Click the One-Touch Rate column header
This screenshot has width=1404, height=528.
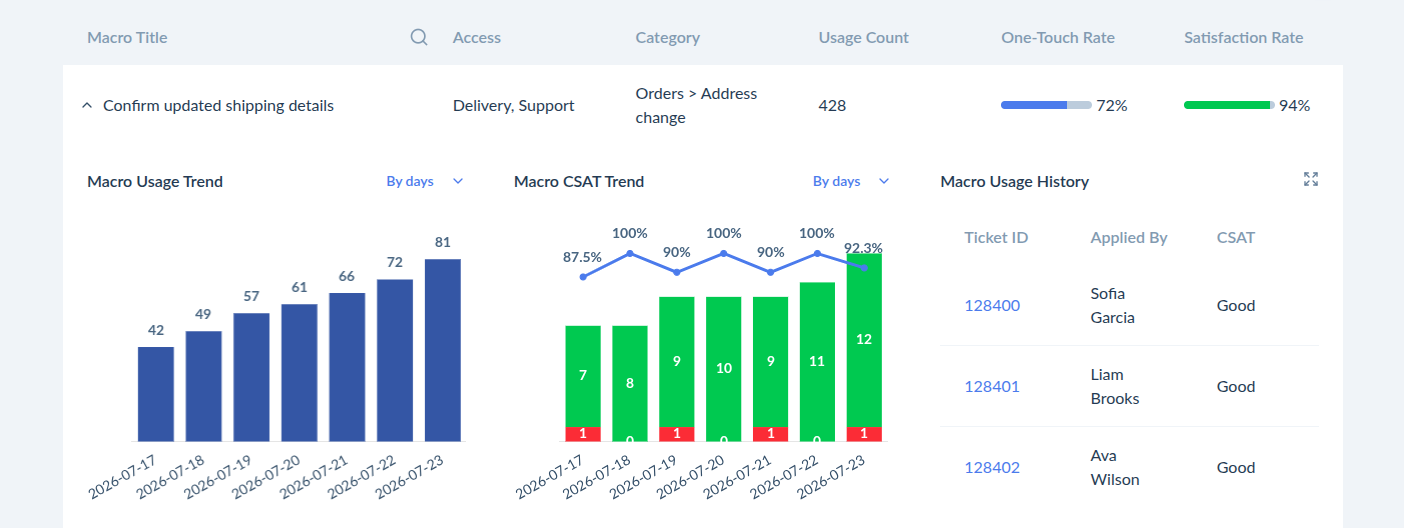tap(1057, 38)
